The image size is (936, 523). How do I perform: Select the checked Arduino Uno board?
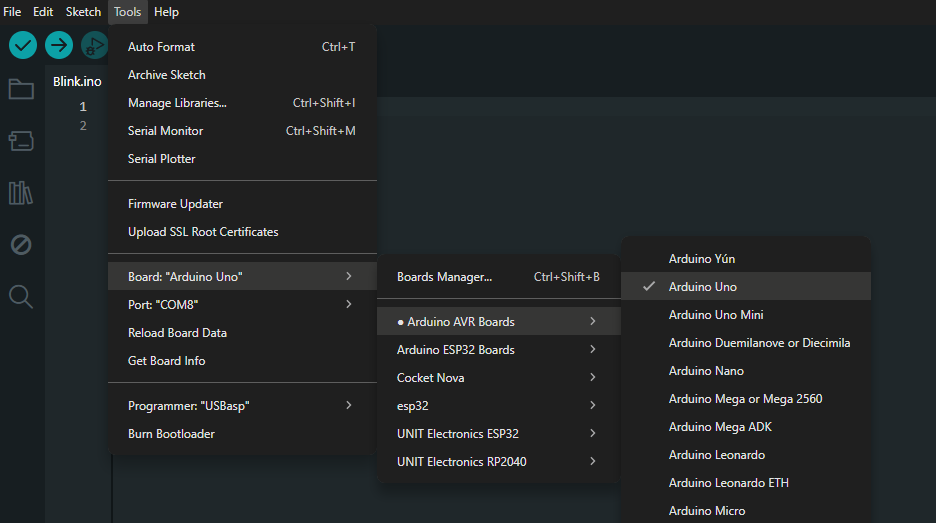pos(703,287)
